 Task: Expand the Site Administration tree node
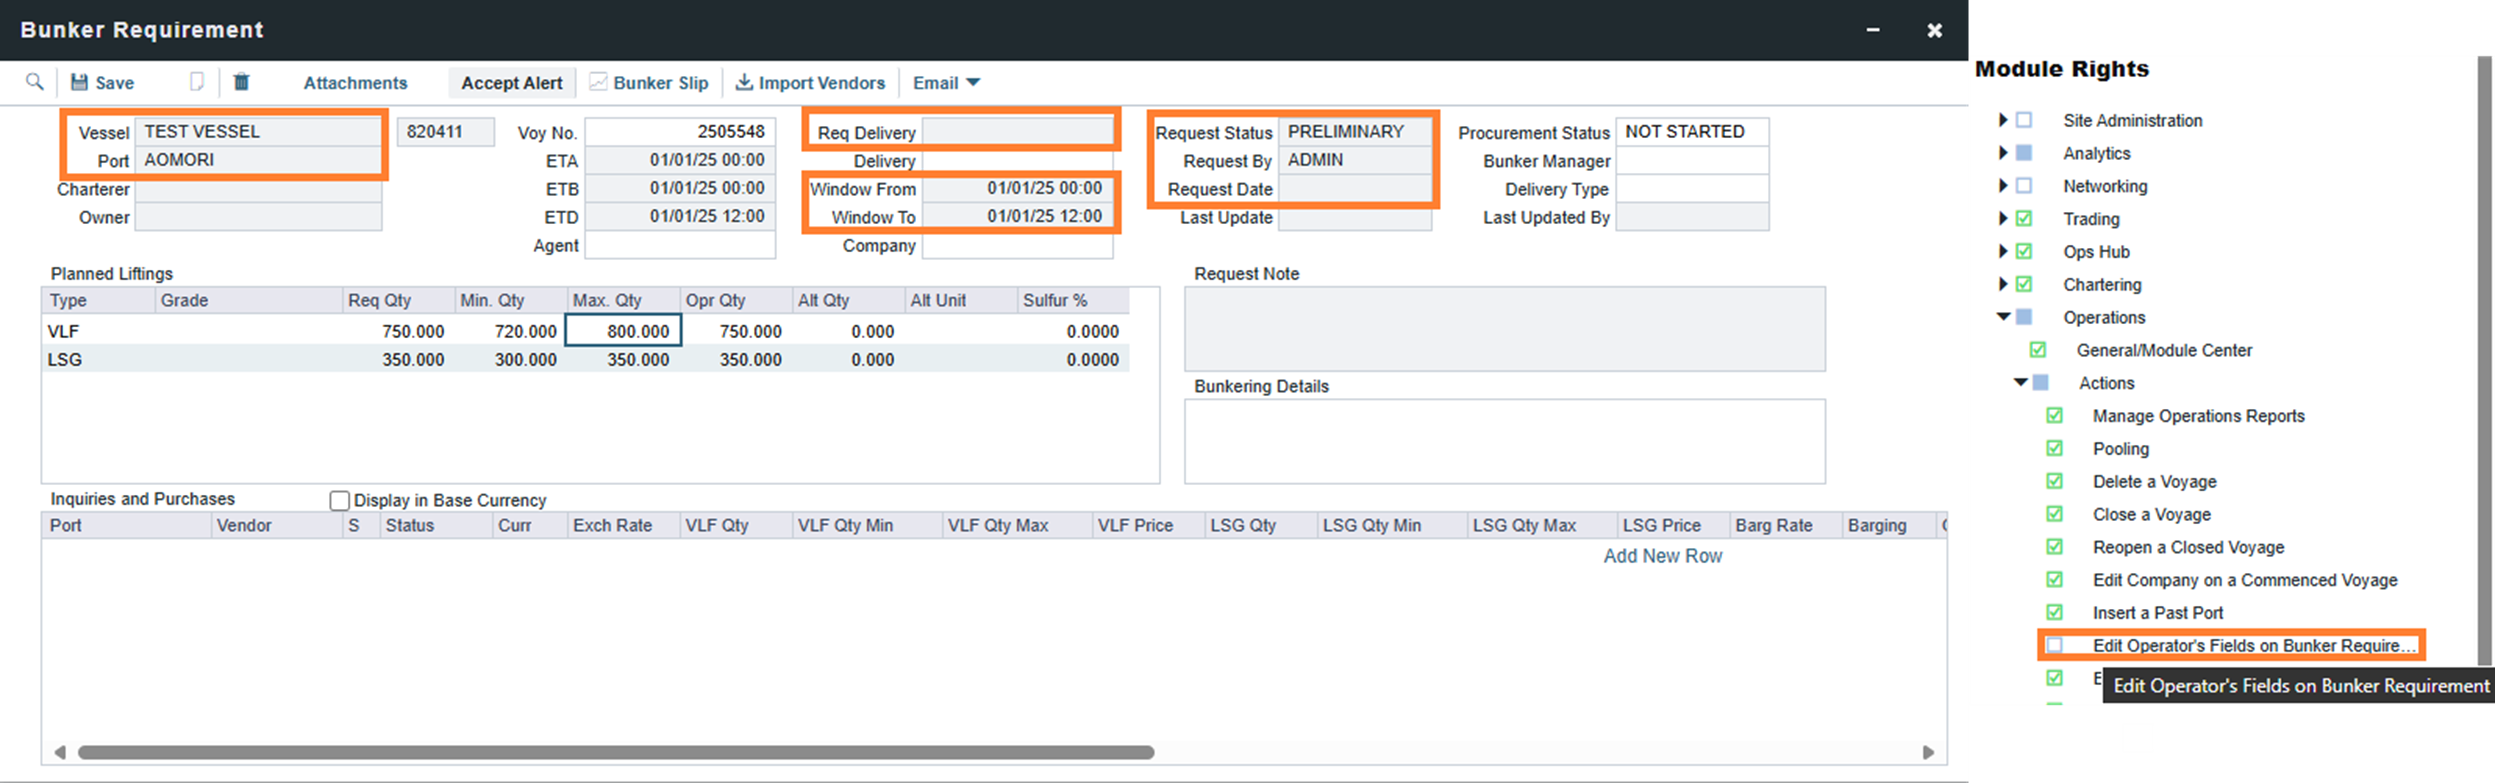click(2002, 120)
